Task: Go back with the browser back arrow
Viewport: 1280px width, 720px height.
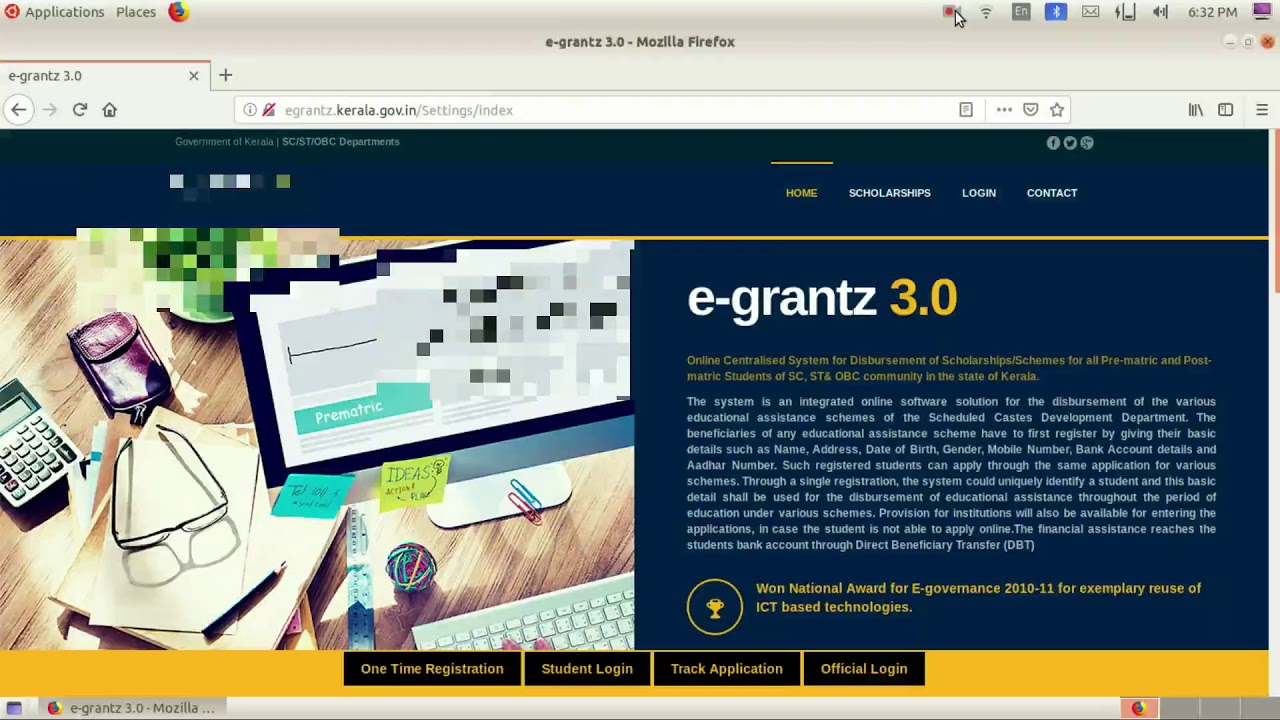Action: coord(19,110)
